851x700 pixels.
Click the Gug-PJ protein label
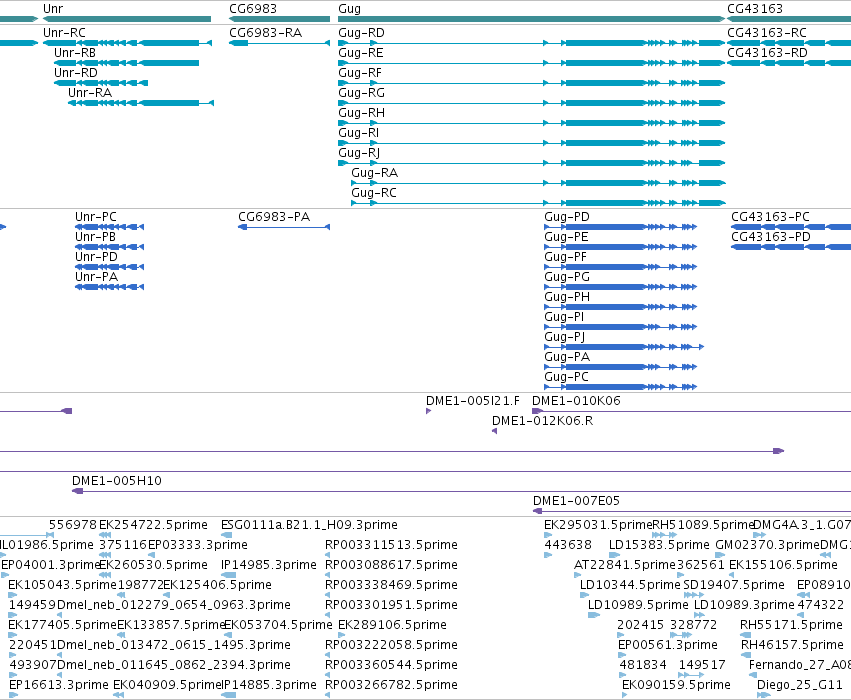click(565, 338)
